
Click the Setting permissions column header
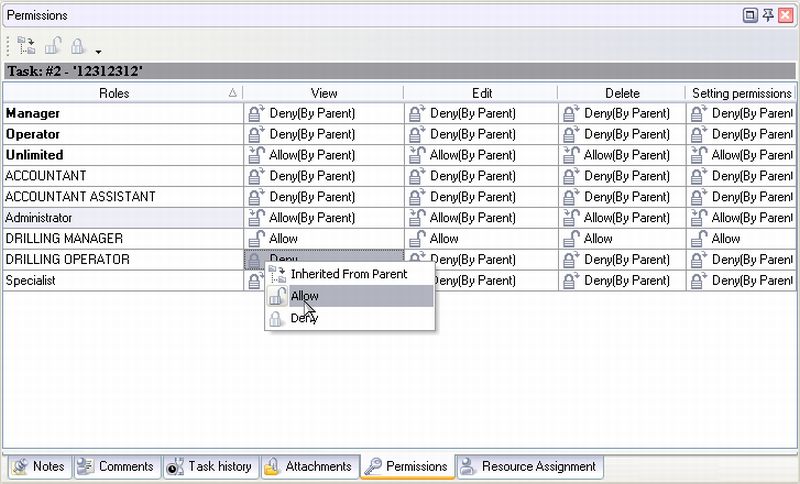[x=741, y=93]
